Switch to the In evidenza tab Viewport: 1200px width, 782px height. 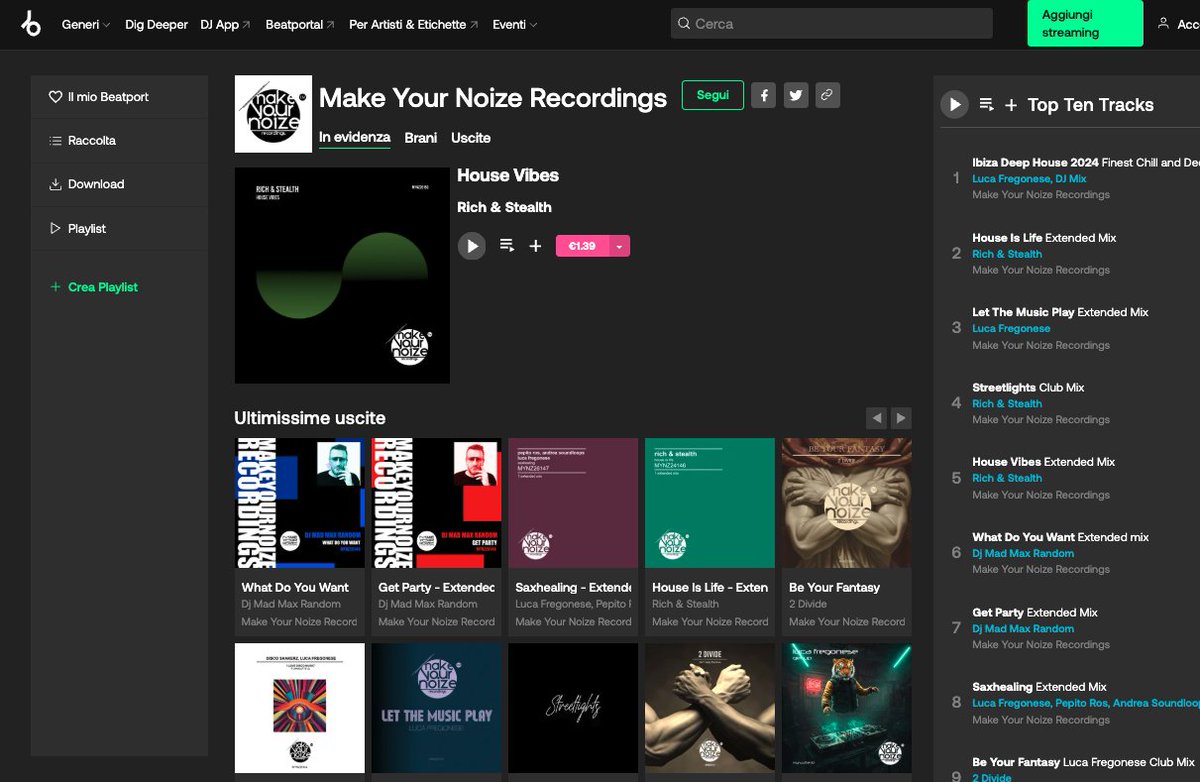point(355,138)
